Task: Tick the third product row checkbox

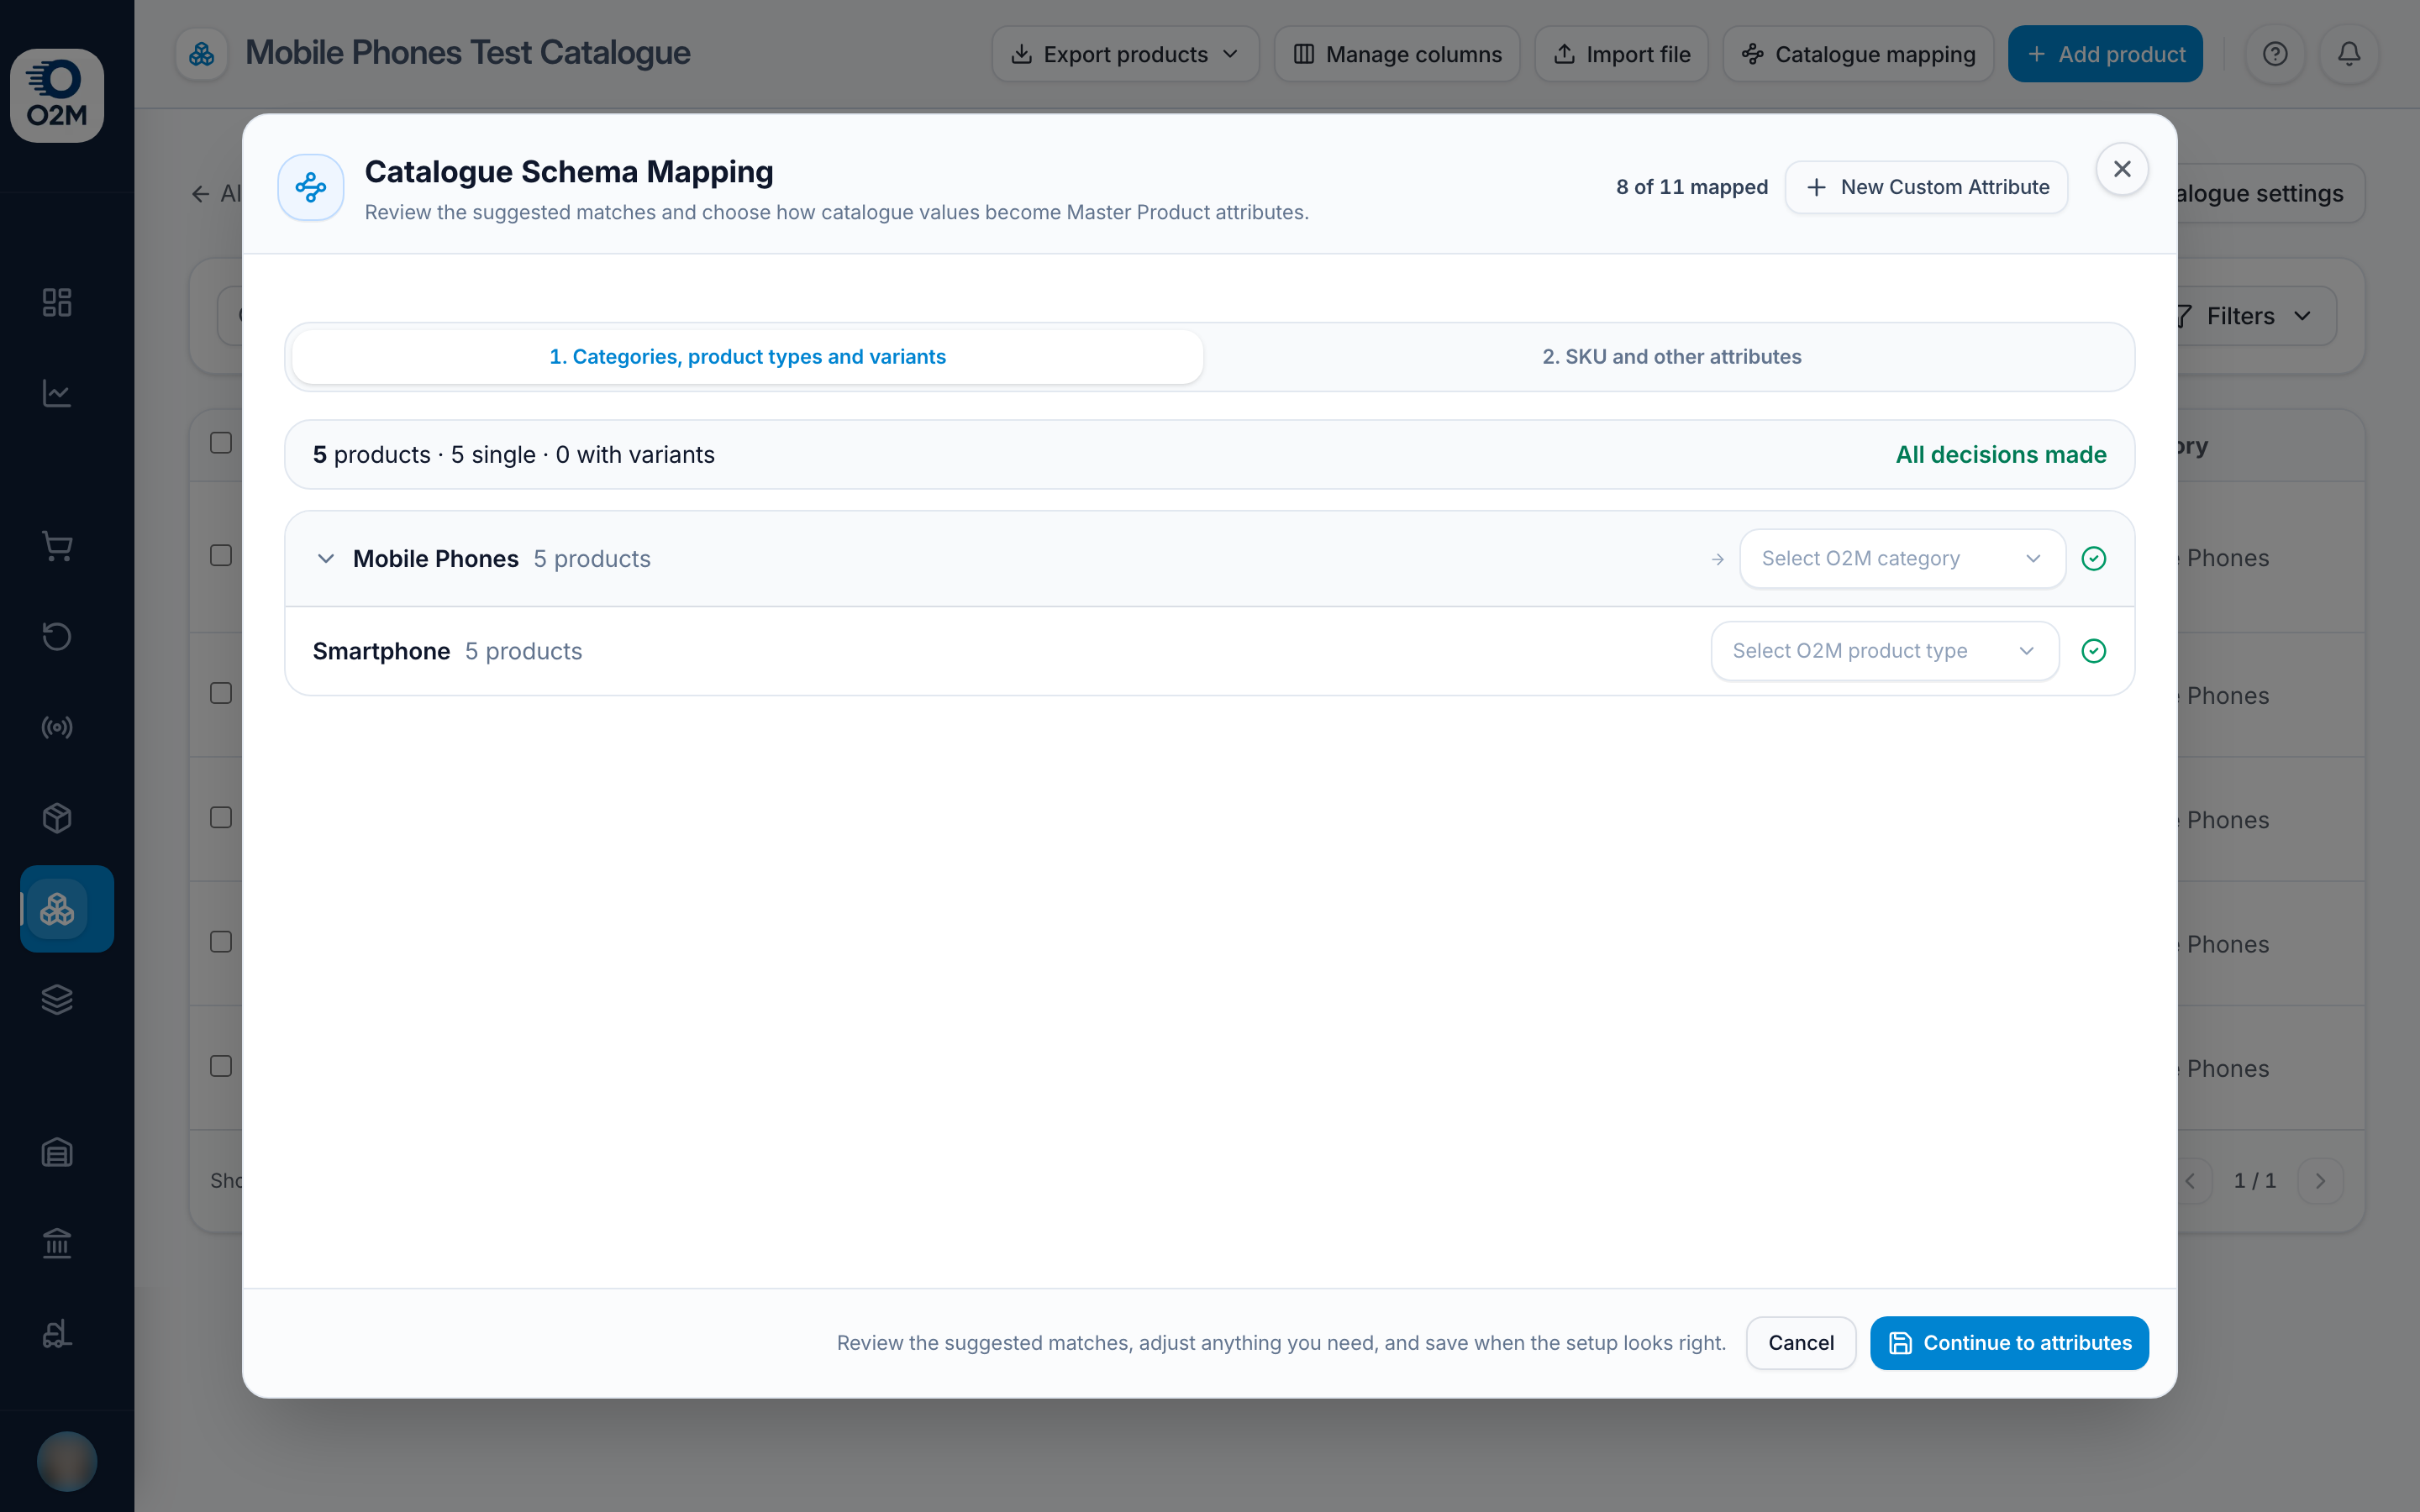Action: pos(221,817)
